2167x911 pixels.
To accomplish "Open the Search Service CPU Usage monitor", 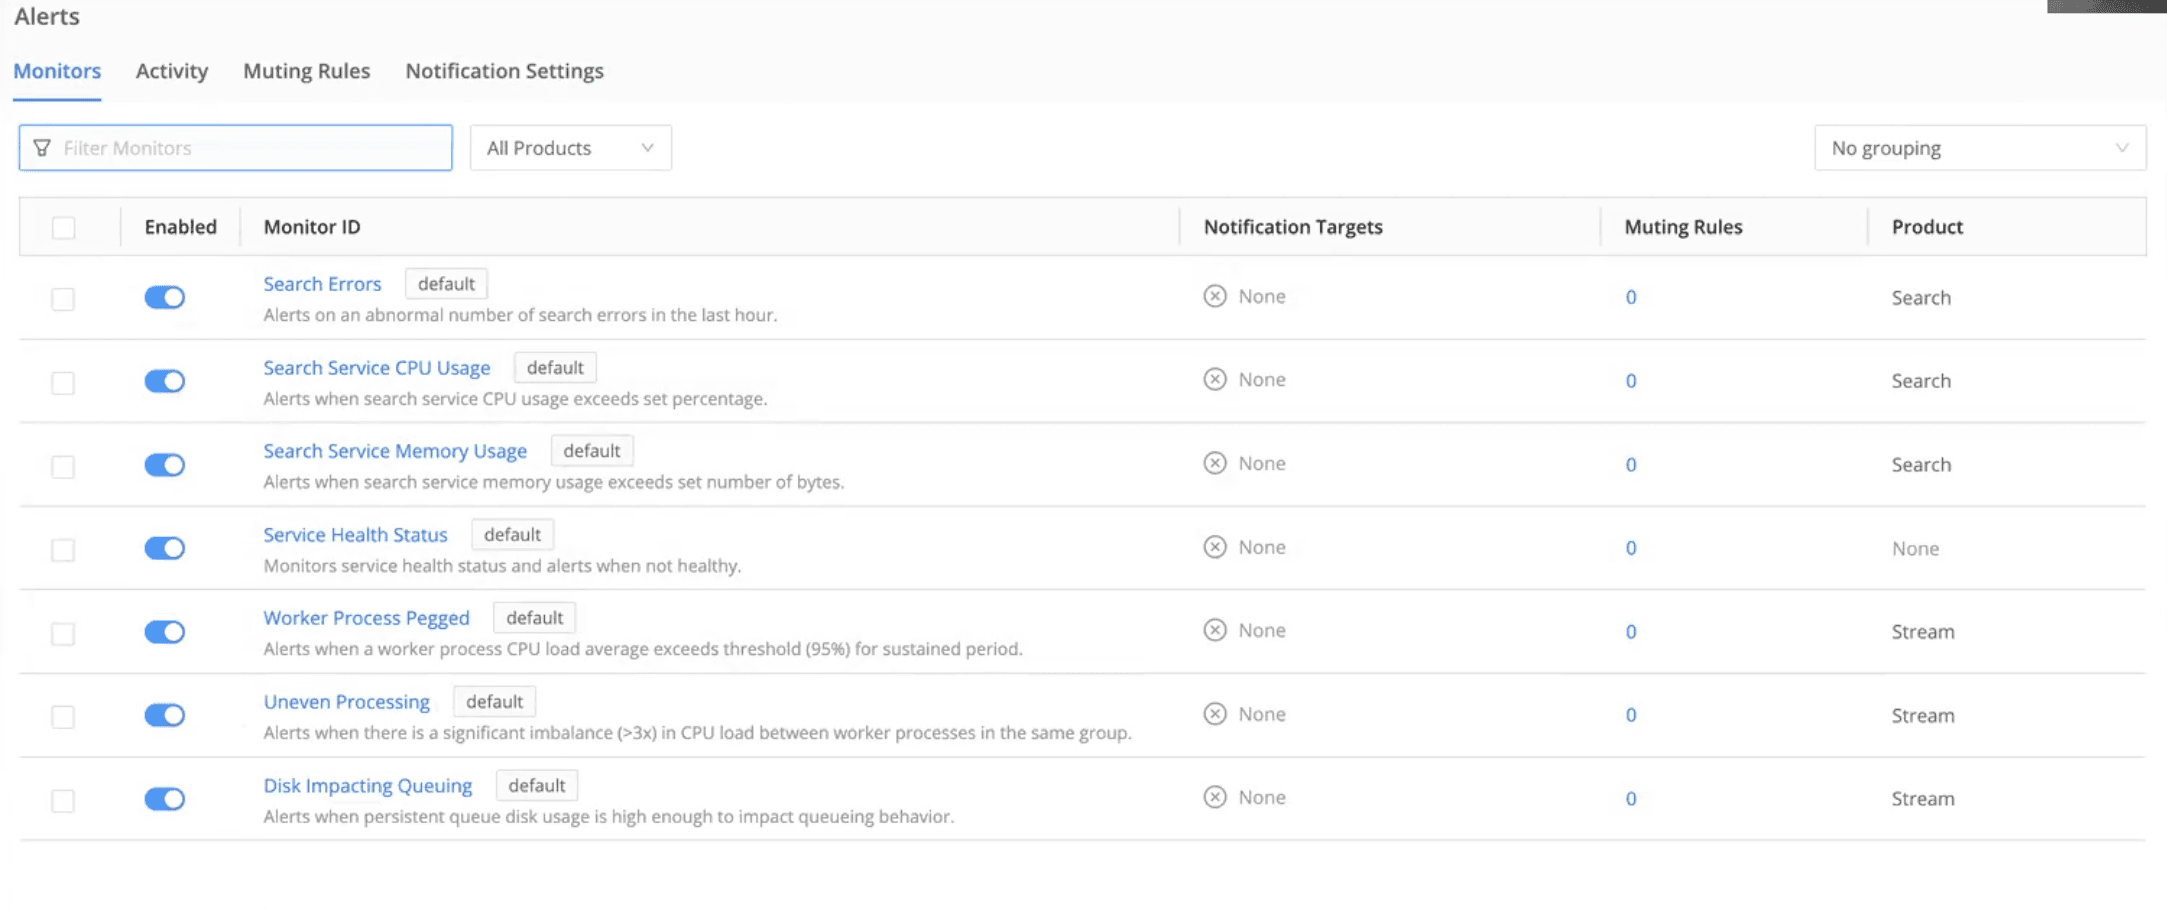I will click(x=376, y=368).
